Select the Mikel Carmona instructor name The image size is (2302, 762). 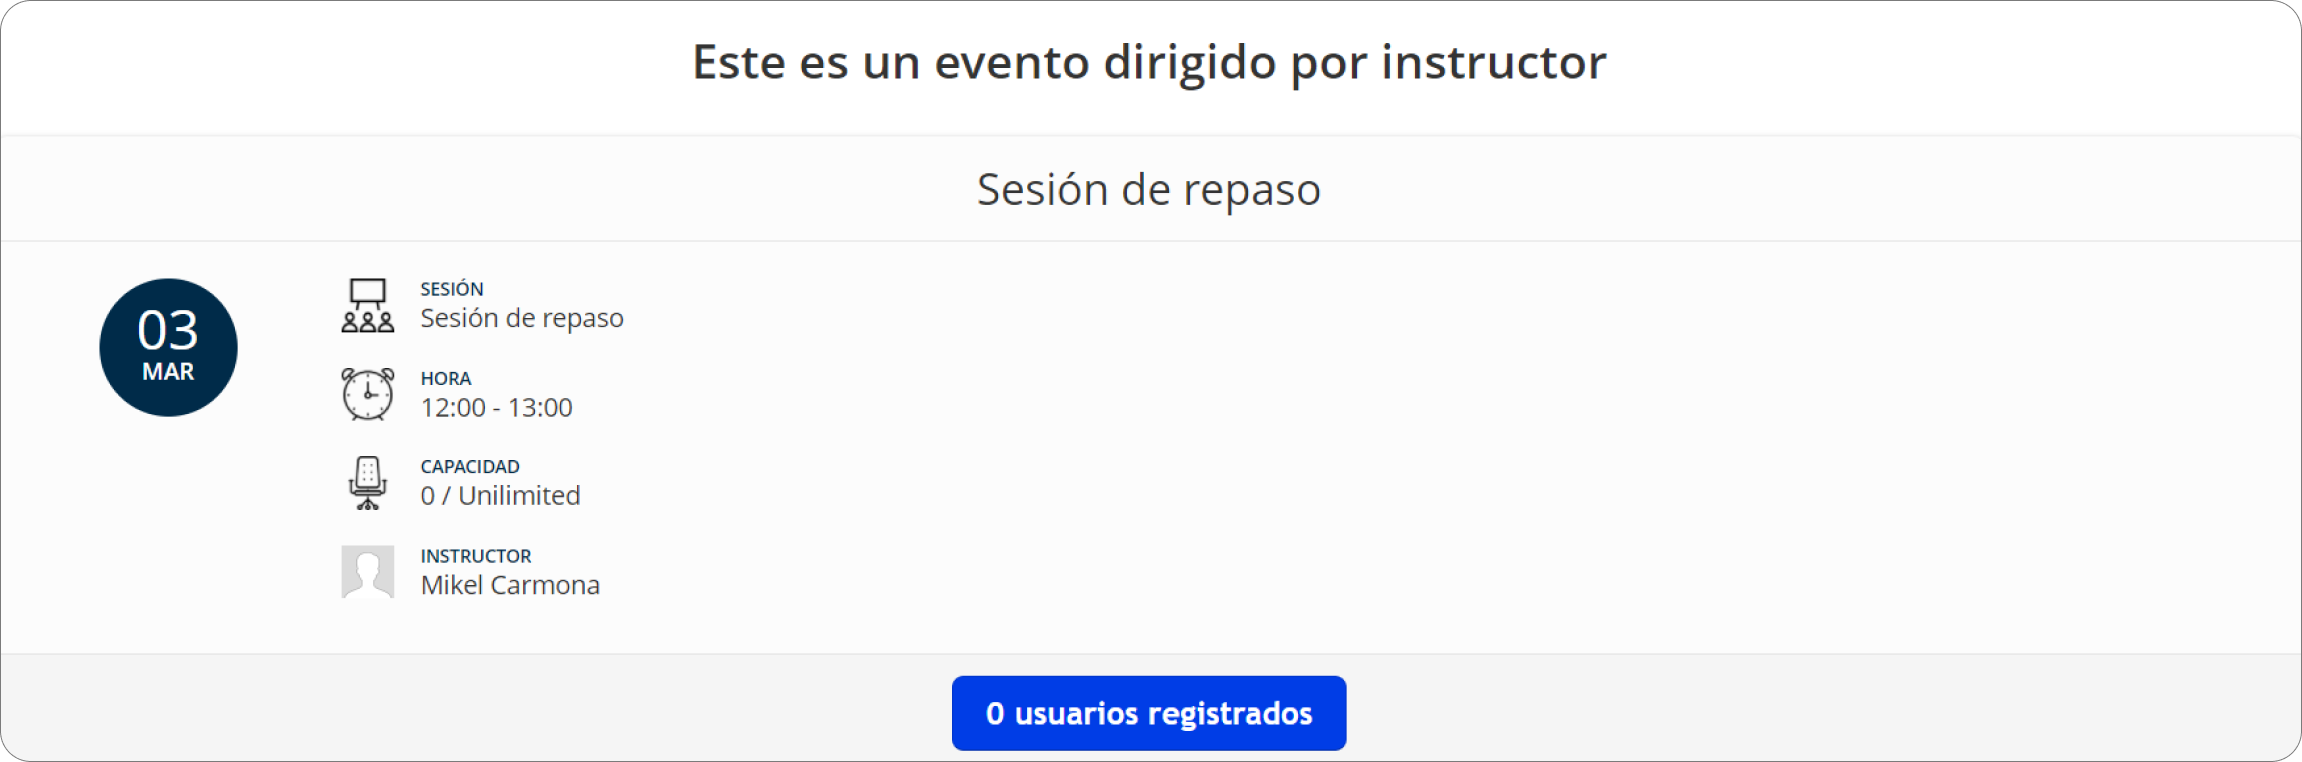tap(510, 585)
